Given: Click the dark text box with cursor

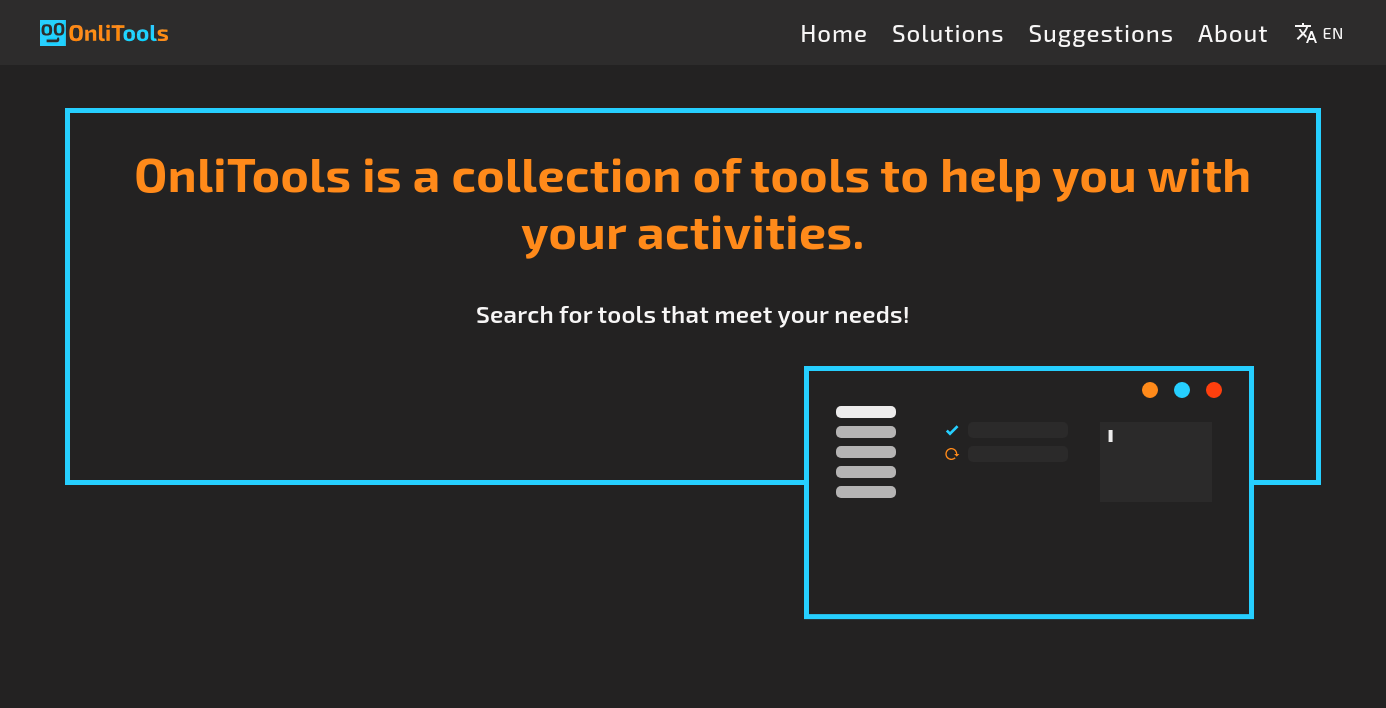Looking at the screenshot, I should click(1156, 462).
